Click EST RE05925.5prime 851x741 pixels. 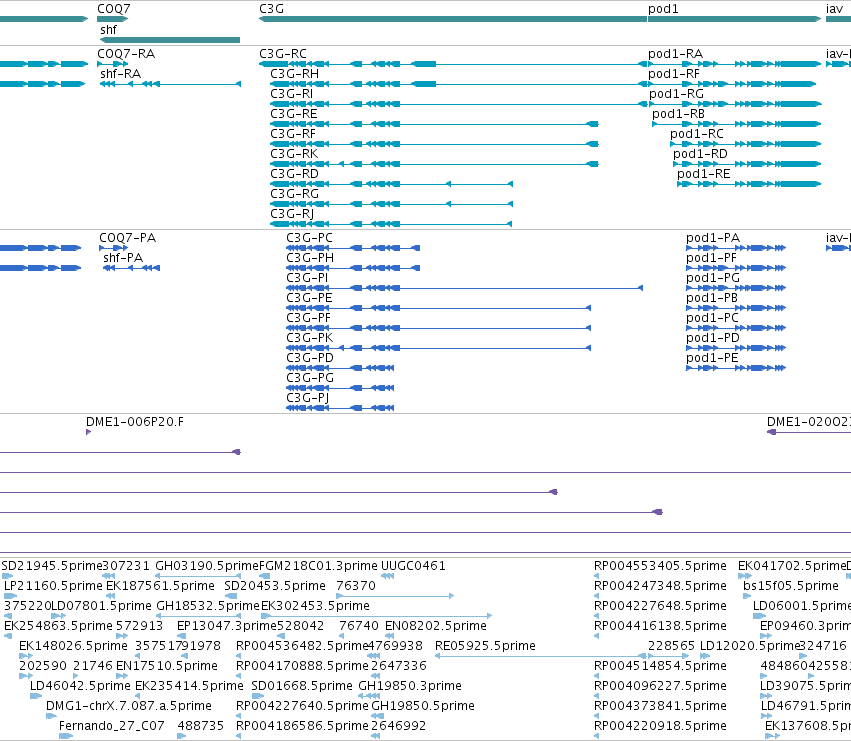(x=485, y=646)
